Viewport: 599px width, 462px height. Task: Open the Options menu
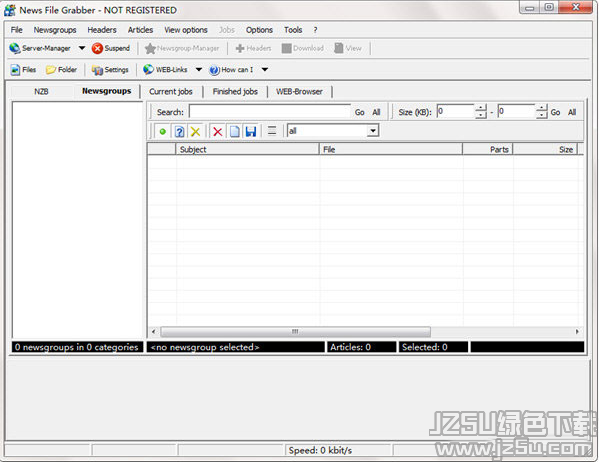click(x=259, y=30)
